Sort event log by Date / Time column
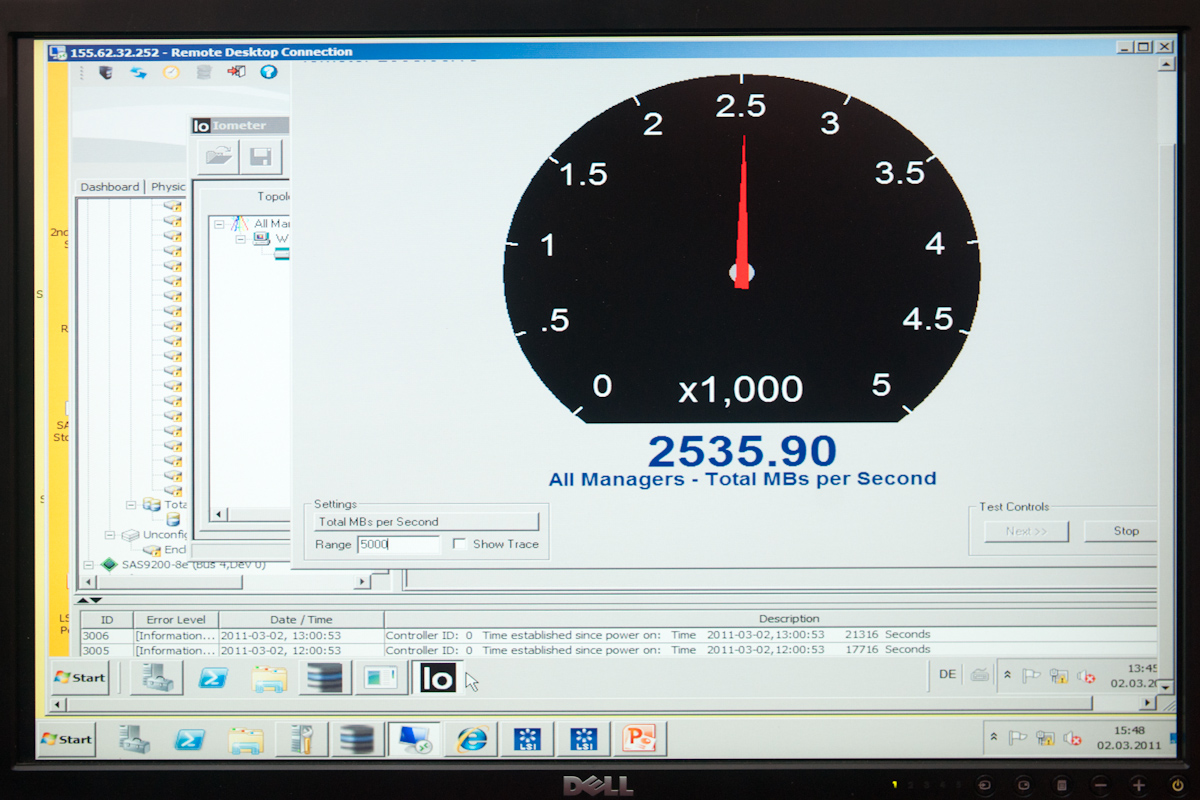The width and height of the screenshot is (1200, 800). (301, 619)
